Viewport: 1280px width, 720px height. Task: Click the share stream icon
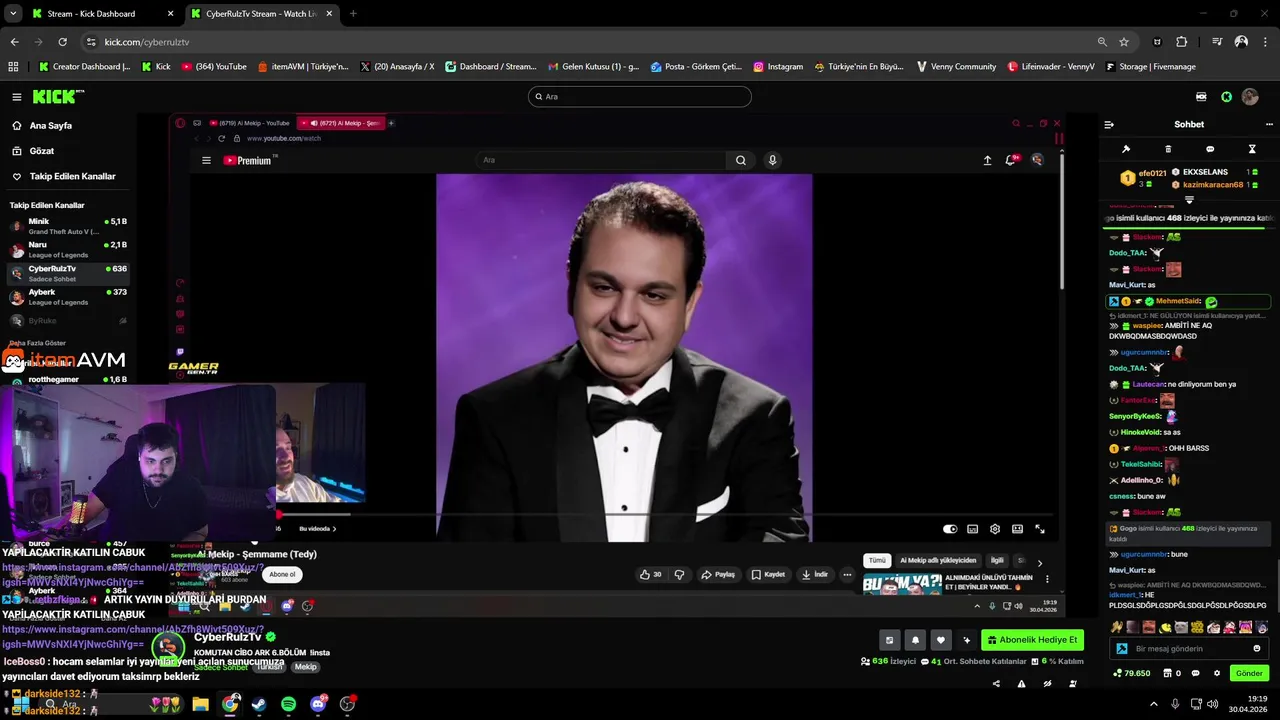[x=996, y=684]
